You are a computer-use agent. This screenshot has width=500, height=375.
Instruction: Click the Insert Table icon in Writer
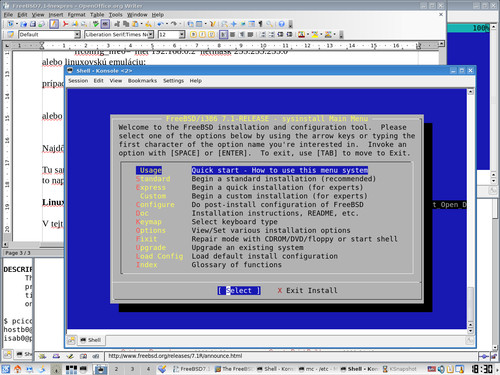pyautogui.click(x=199, y=24)
